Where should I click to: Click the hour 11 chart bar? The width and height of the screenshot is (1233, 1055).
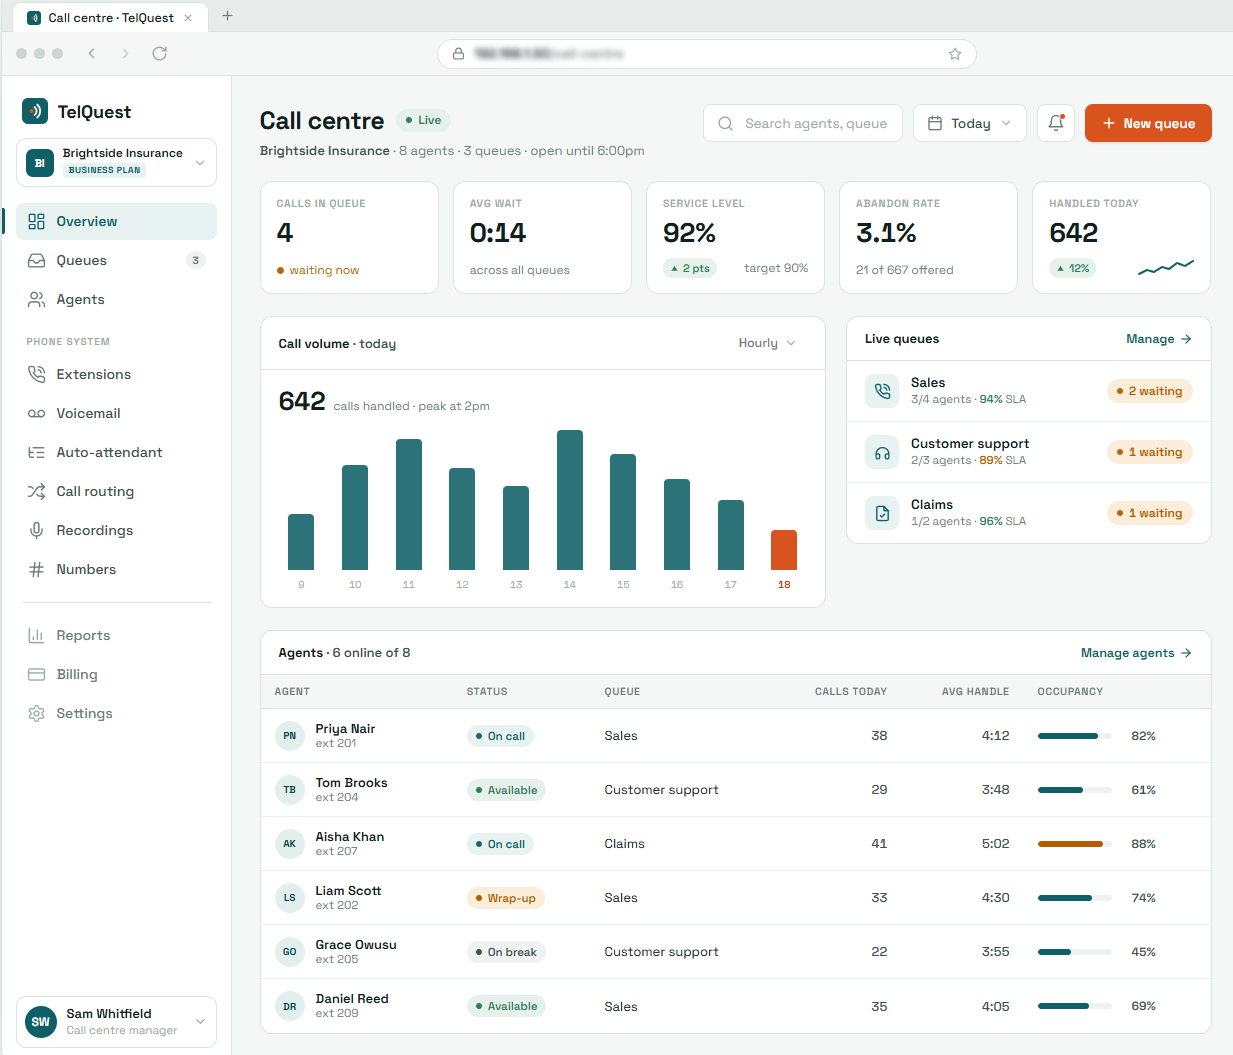pyautogui.click(x=409, y=504)
